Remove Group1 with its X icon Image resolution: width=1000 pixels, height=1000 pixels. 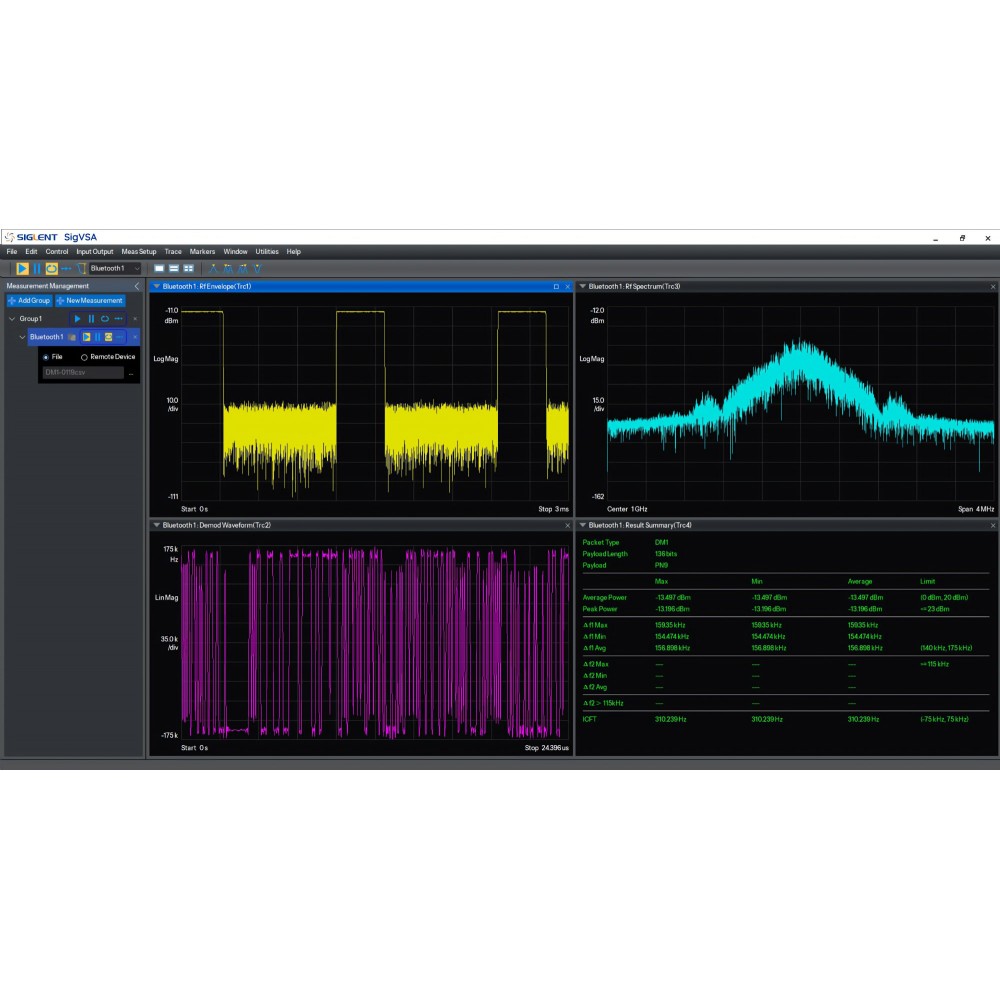[x=135, y=319]
